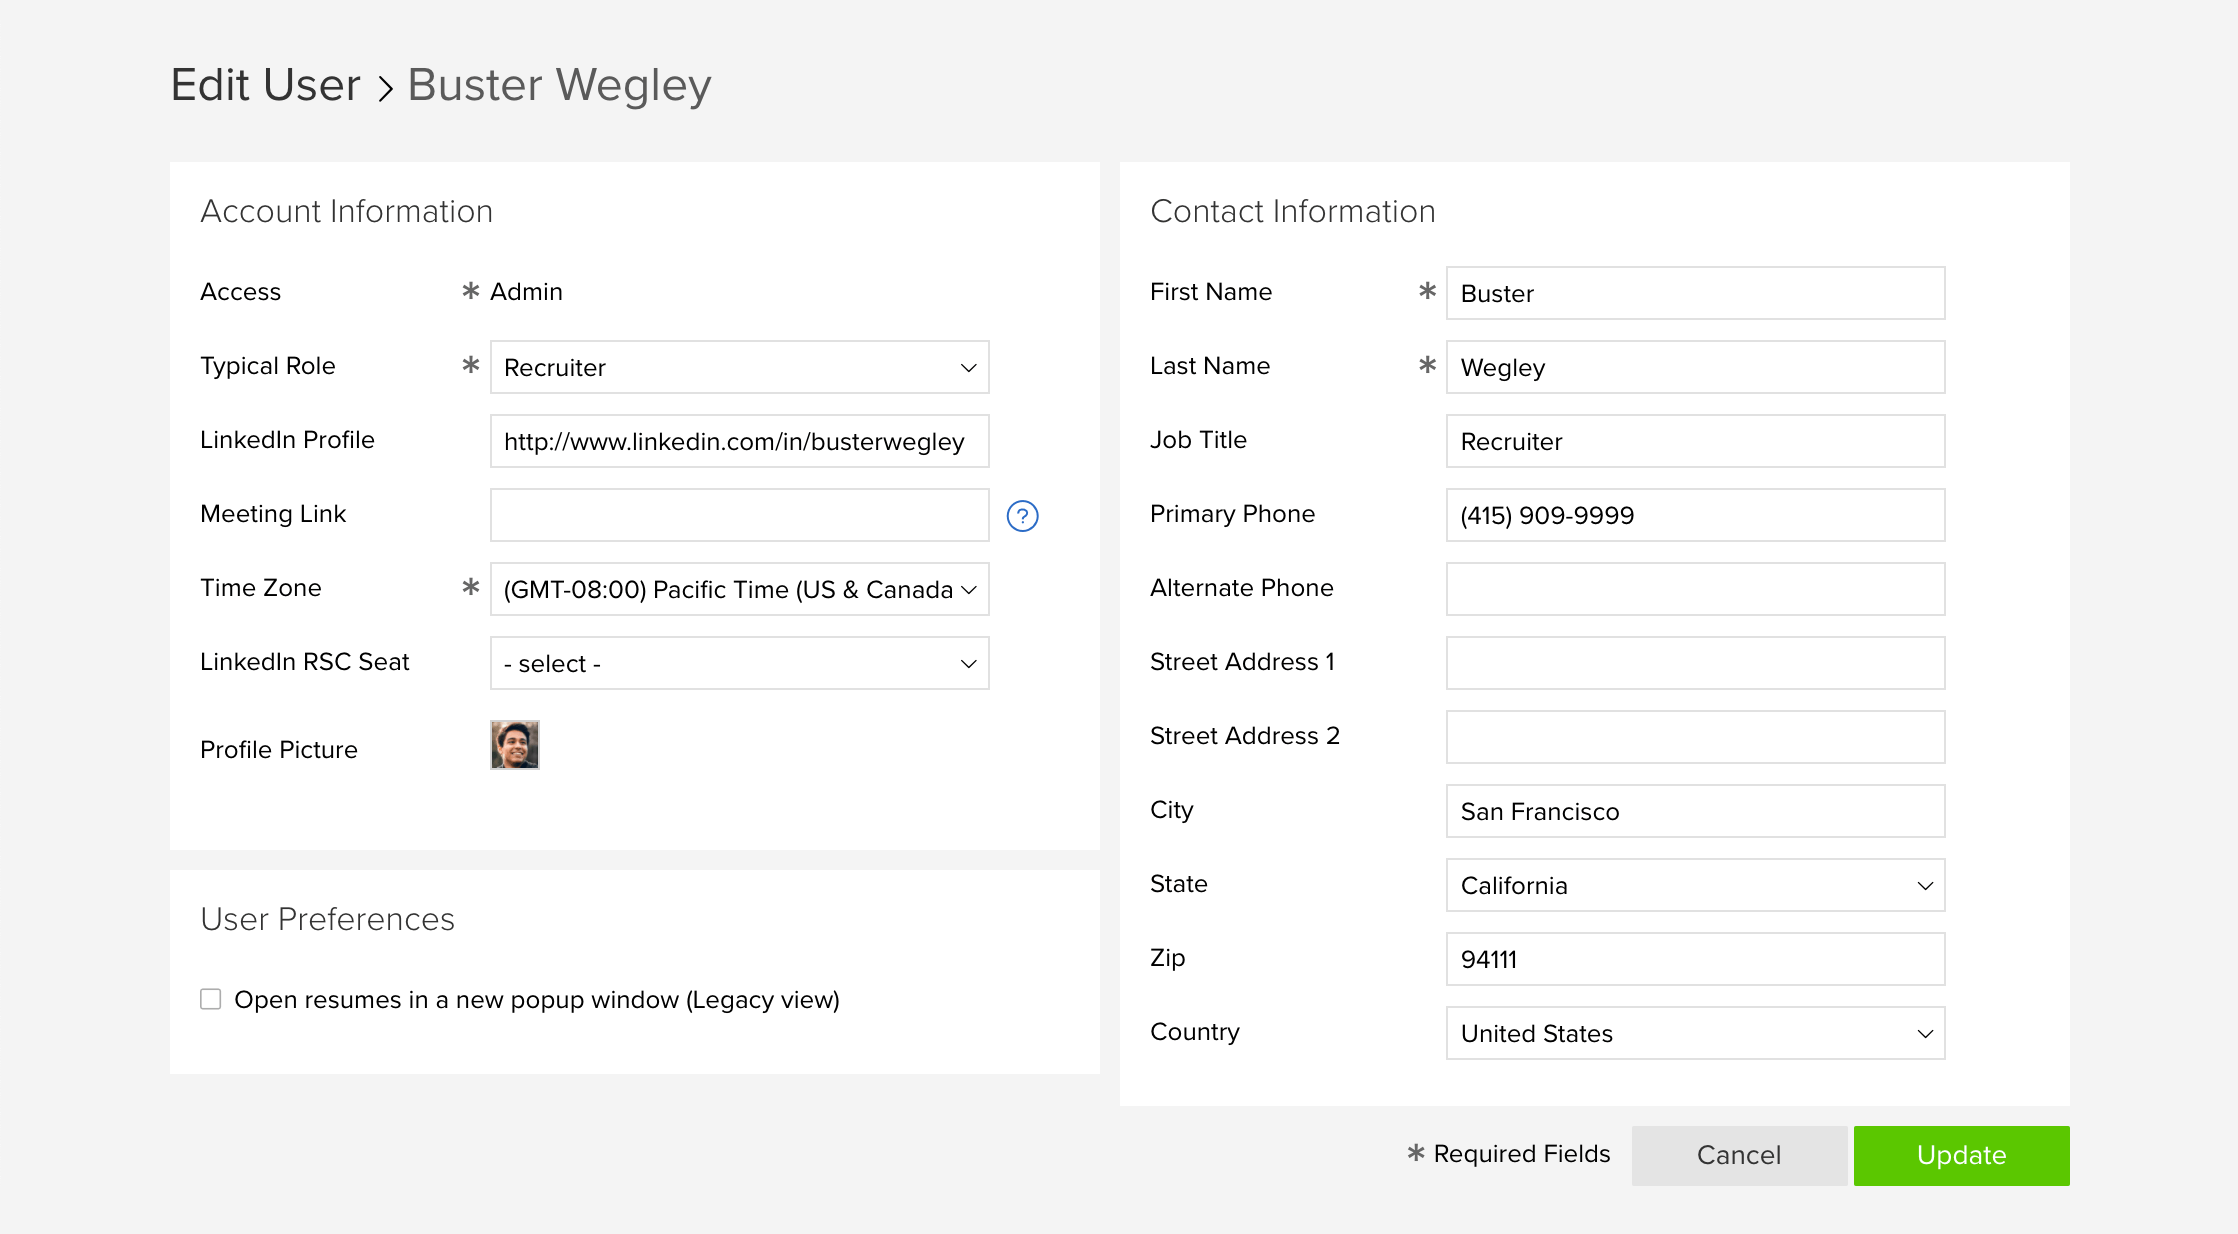Click the Cancel button
Viewport: 2238px width, 1234px height.
click(1739, 1155)
